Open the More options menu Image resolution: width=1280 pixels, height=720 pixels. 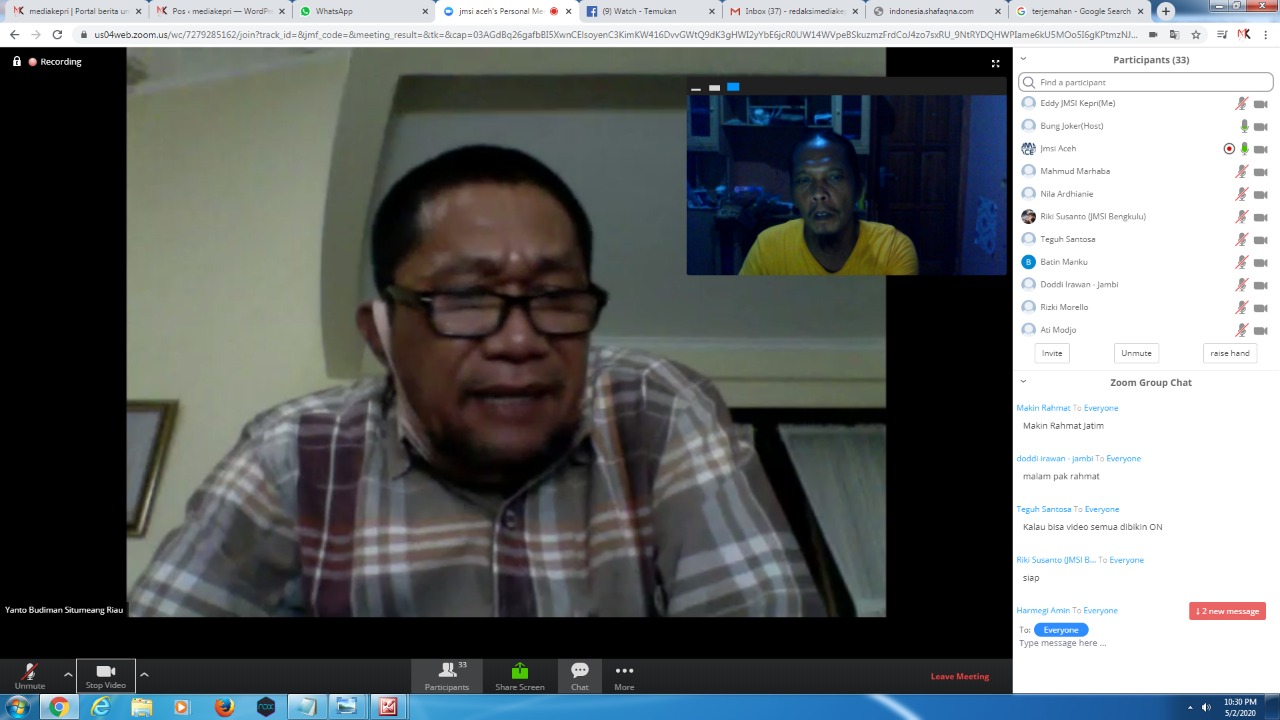pyautogui.click(x=624, y=676)
